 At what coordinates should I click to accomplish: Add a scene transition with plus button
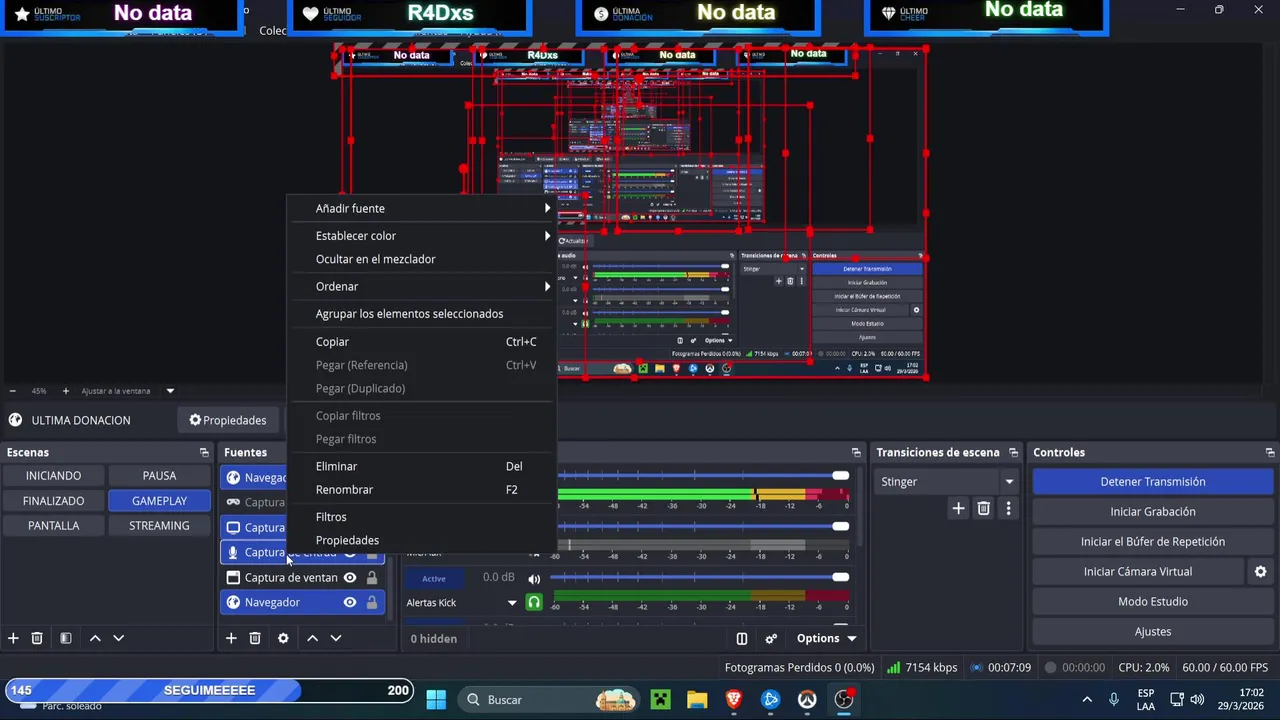point(958,508)
